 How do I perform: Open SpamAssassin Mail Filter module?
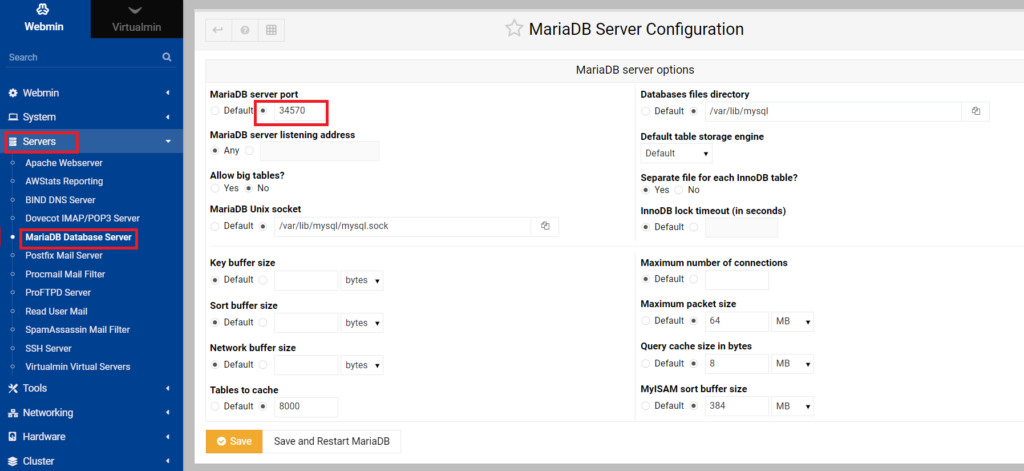78,330
